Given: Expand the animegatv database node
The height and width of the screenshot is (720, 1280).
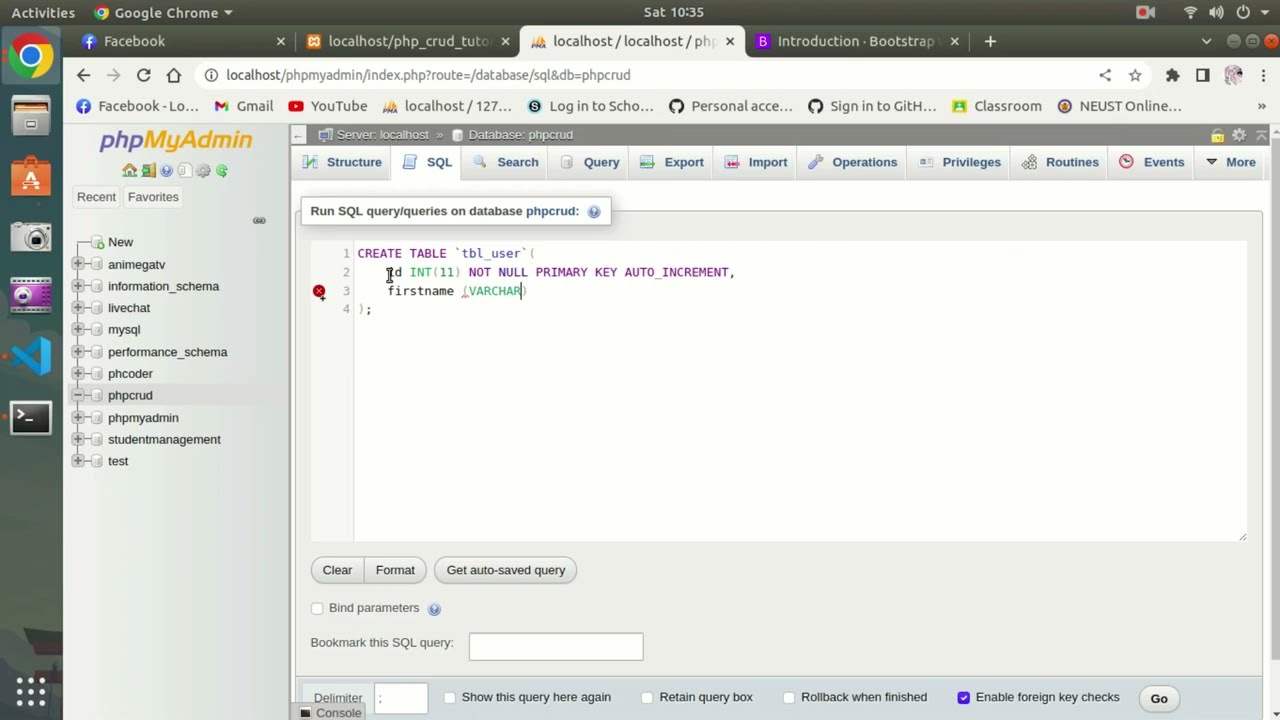Looking at the screenshot, I should pyautogui.click(x=78, y=265).
